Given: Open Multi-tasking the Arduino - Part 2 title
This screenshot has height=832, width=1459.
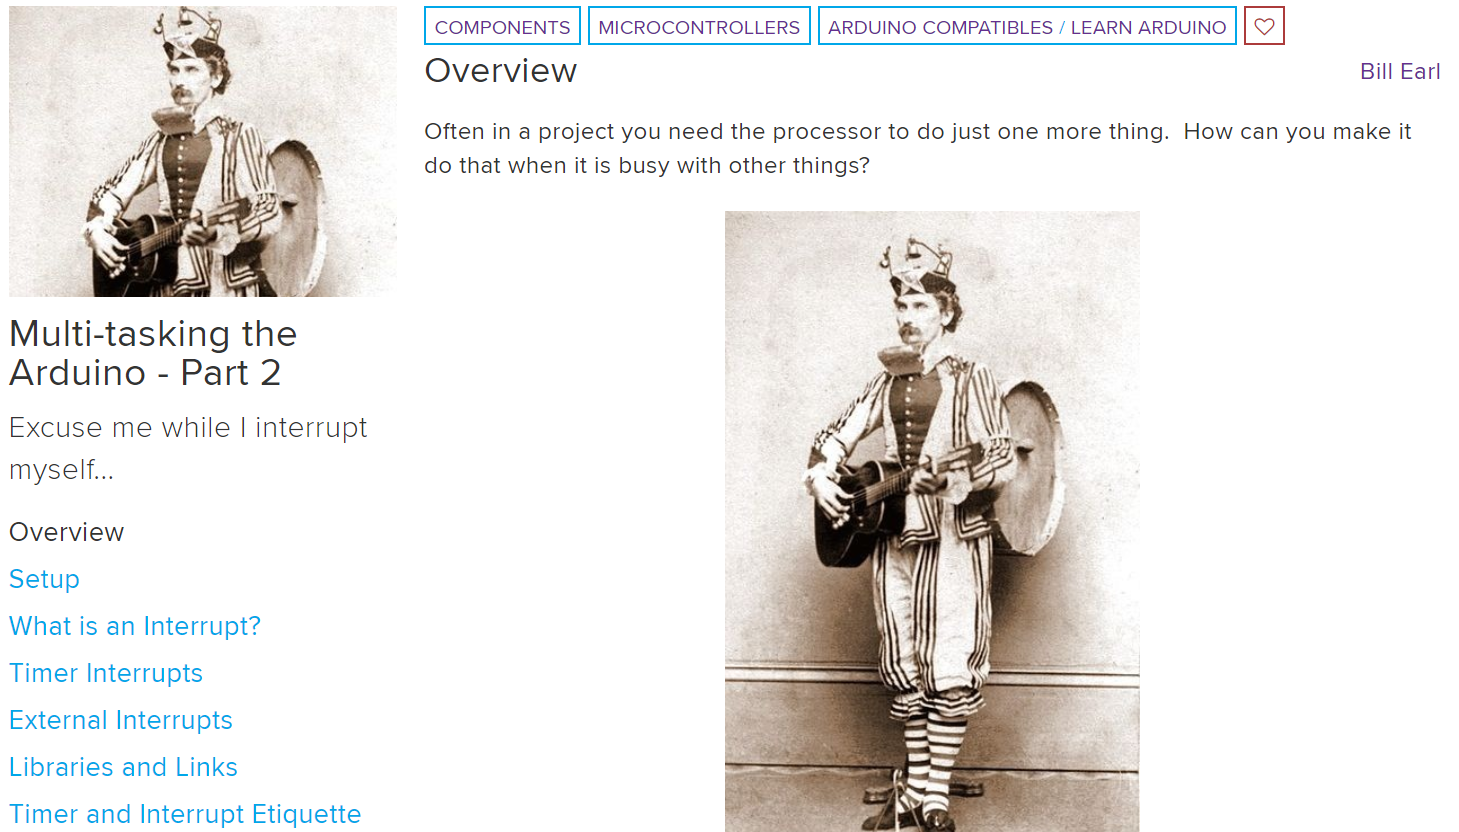Looking at the screenshot, I should point(153,353).
